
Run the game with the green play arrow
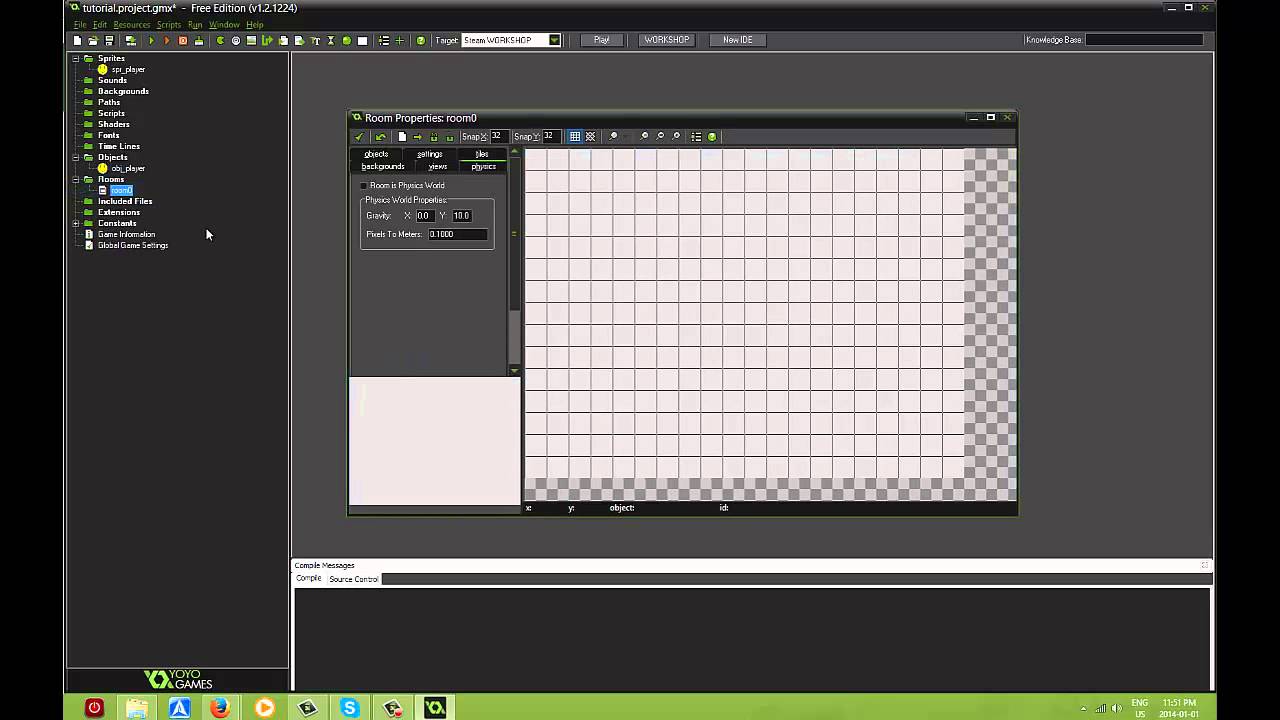pos(152,40)
